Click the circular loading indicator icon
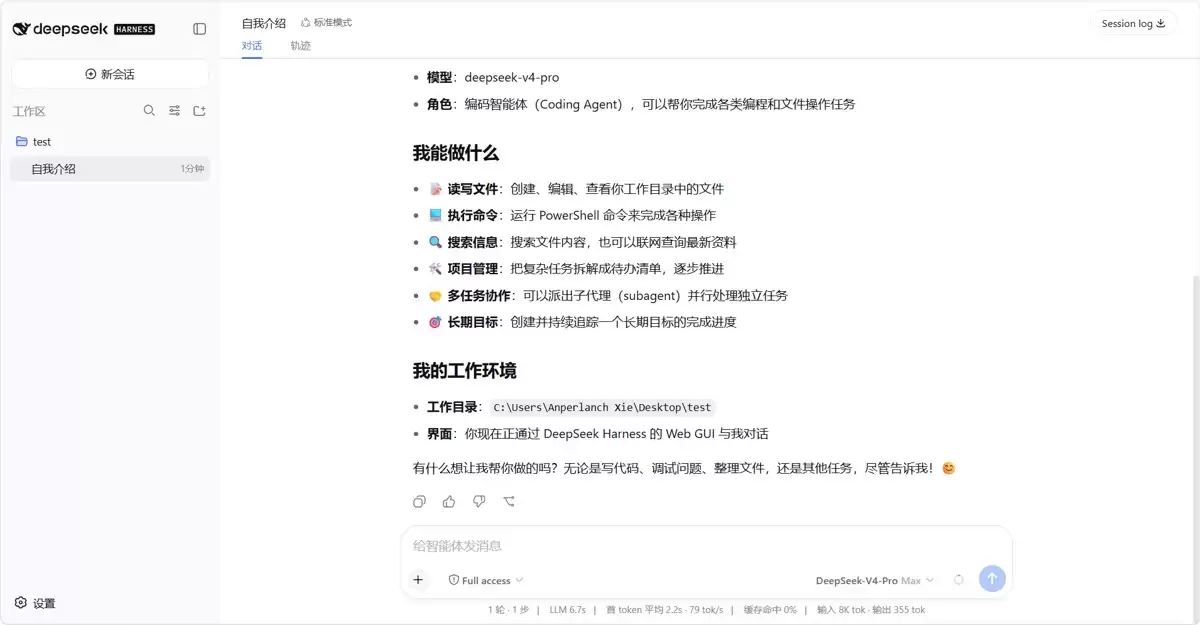The height and width of the screenshot is (625, 1200). [x=959, y=579]
